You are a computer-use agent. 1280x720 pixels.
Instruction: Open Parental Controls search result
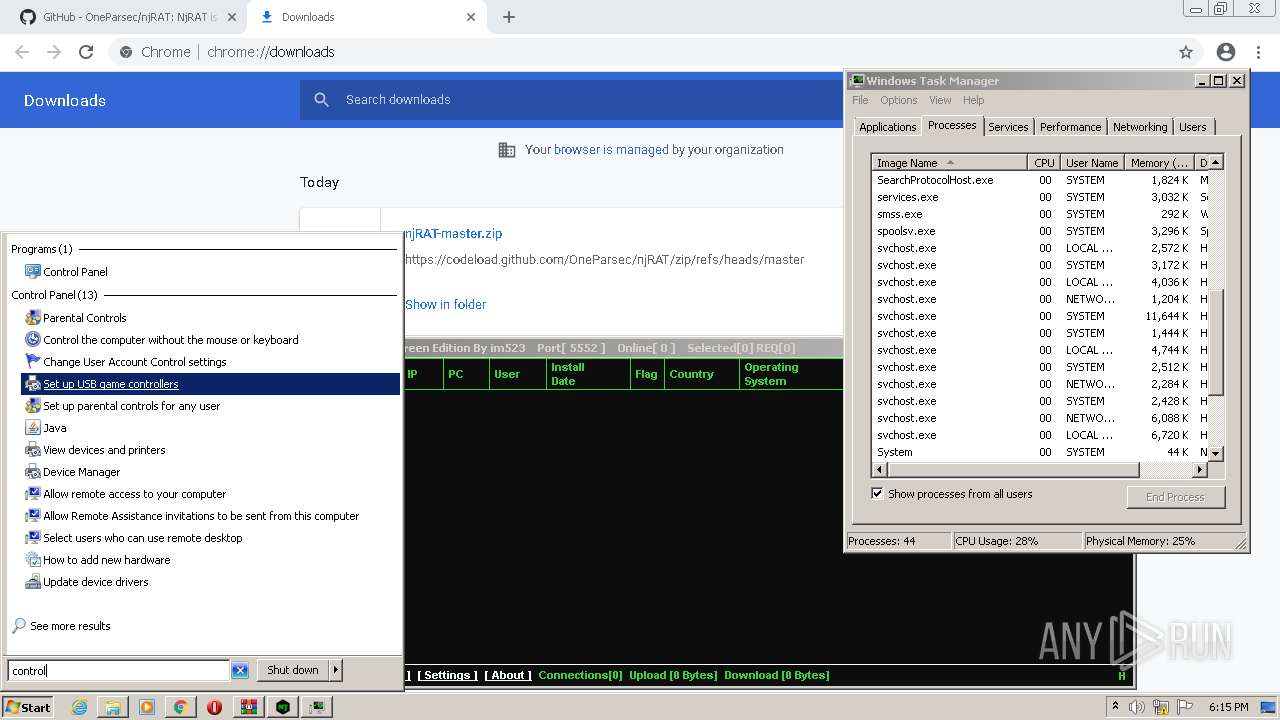84,318
